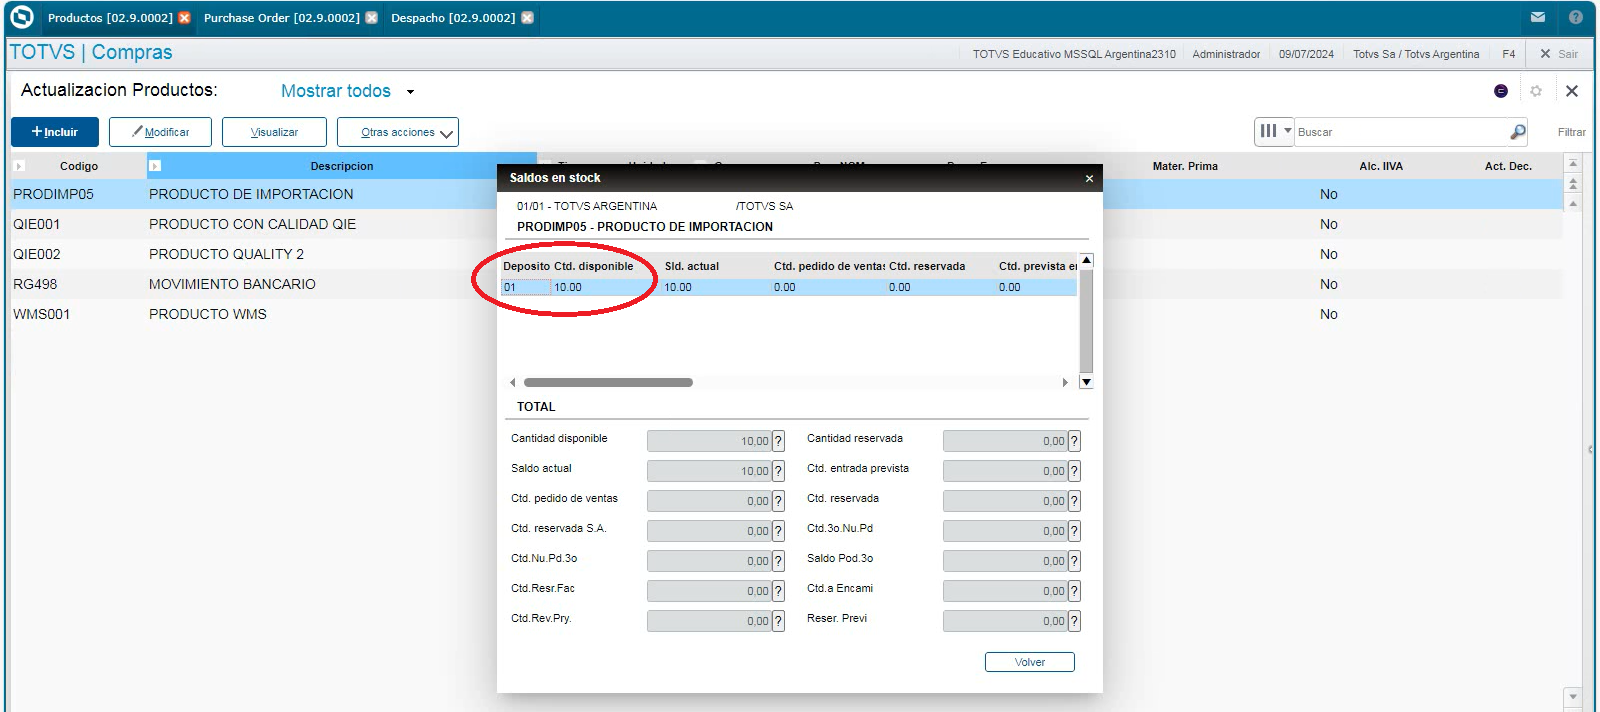Click help icon beside Ctd.a Encami
The height and width of the screenshot is (712, 1600).
[1074, 591]
